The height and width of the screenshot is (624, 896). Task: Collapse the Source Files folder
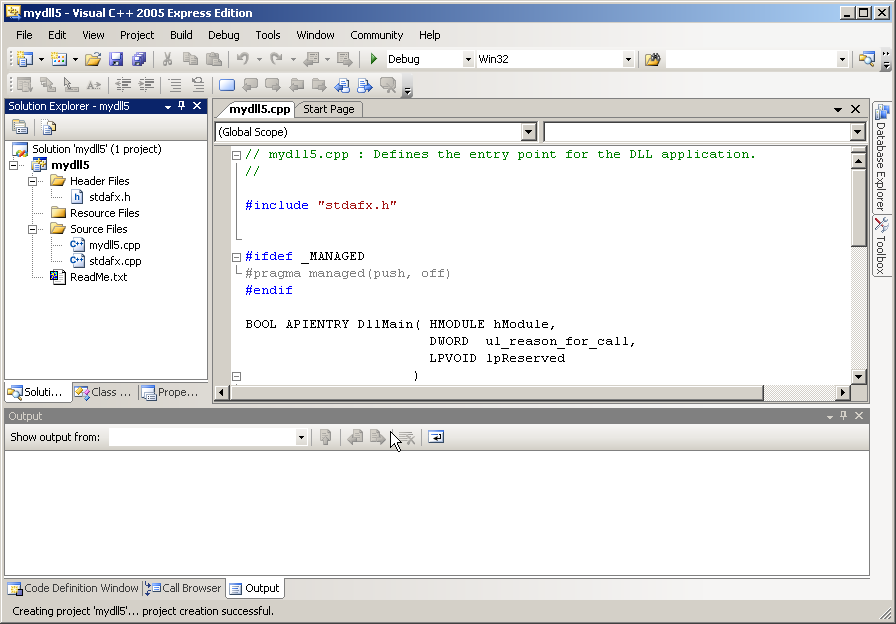tap(33, 229)
